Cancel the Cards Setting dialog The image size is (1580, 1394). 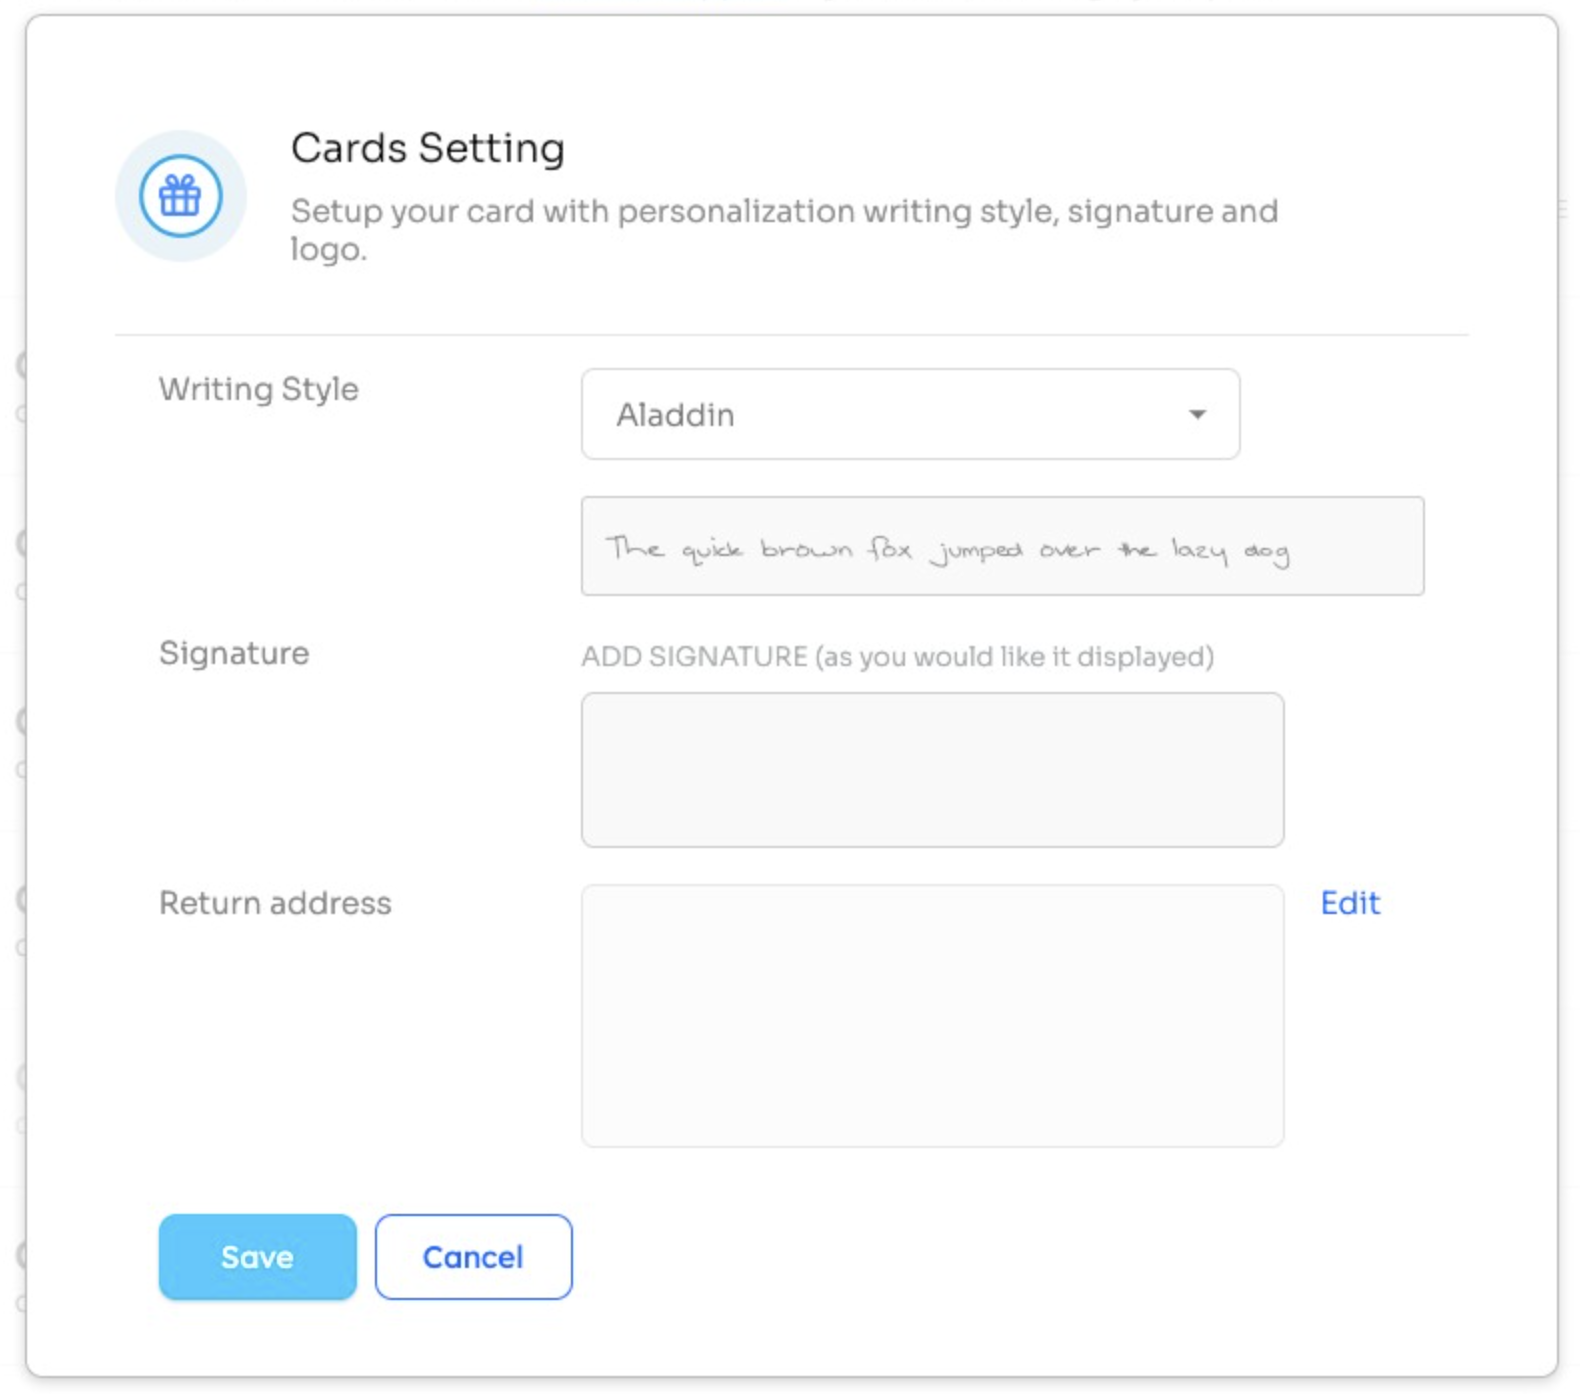(x=473, y=1257)
